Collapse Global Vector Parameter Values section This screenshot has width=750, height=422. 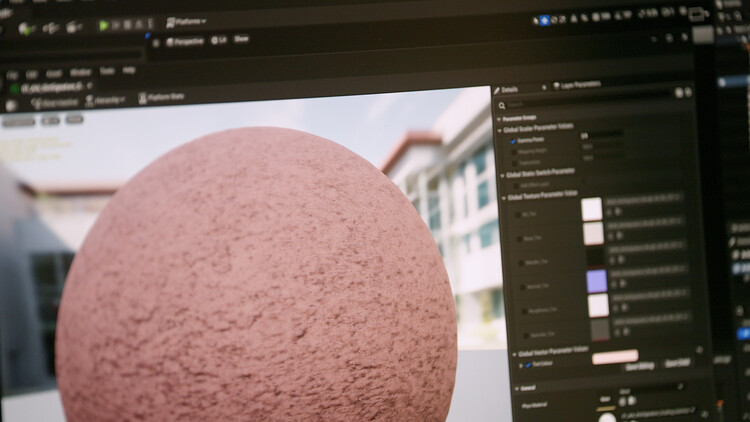[x=515, y=355]
